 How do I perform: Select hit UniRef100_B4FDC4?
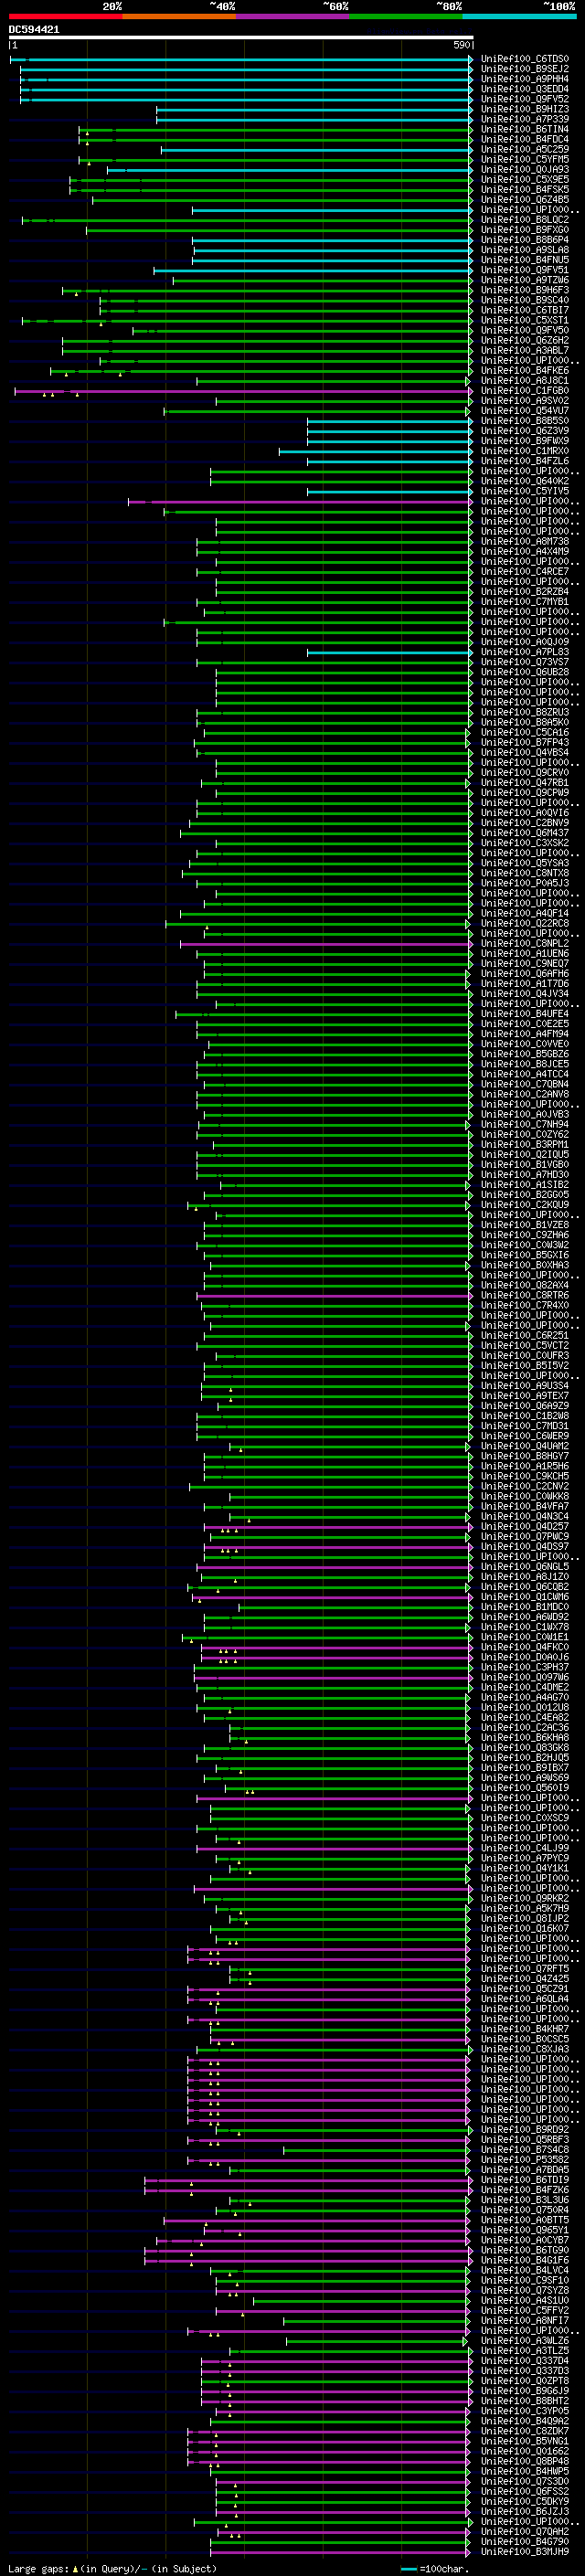coord(524,139)
